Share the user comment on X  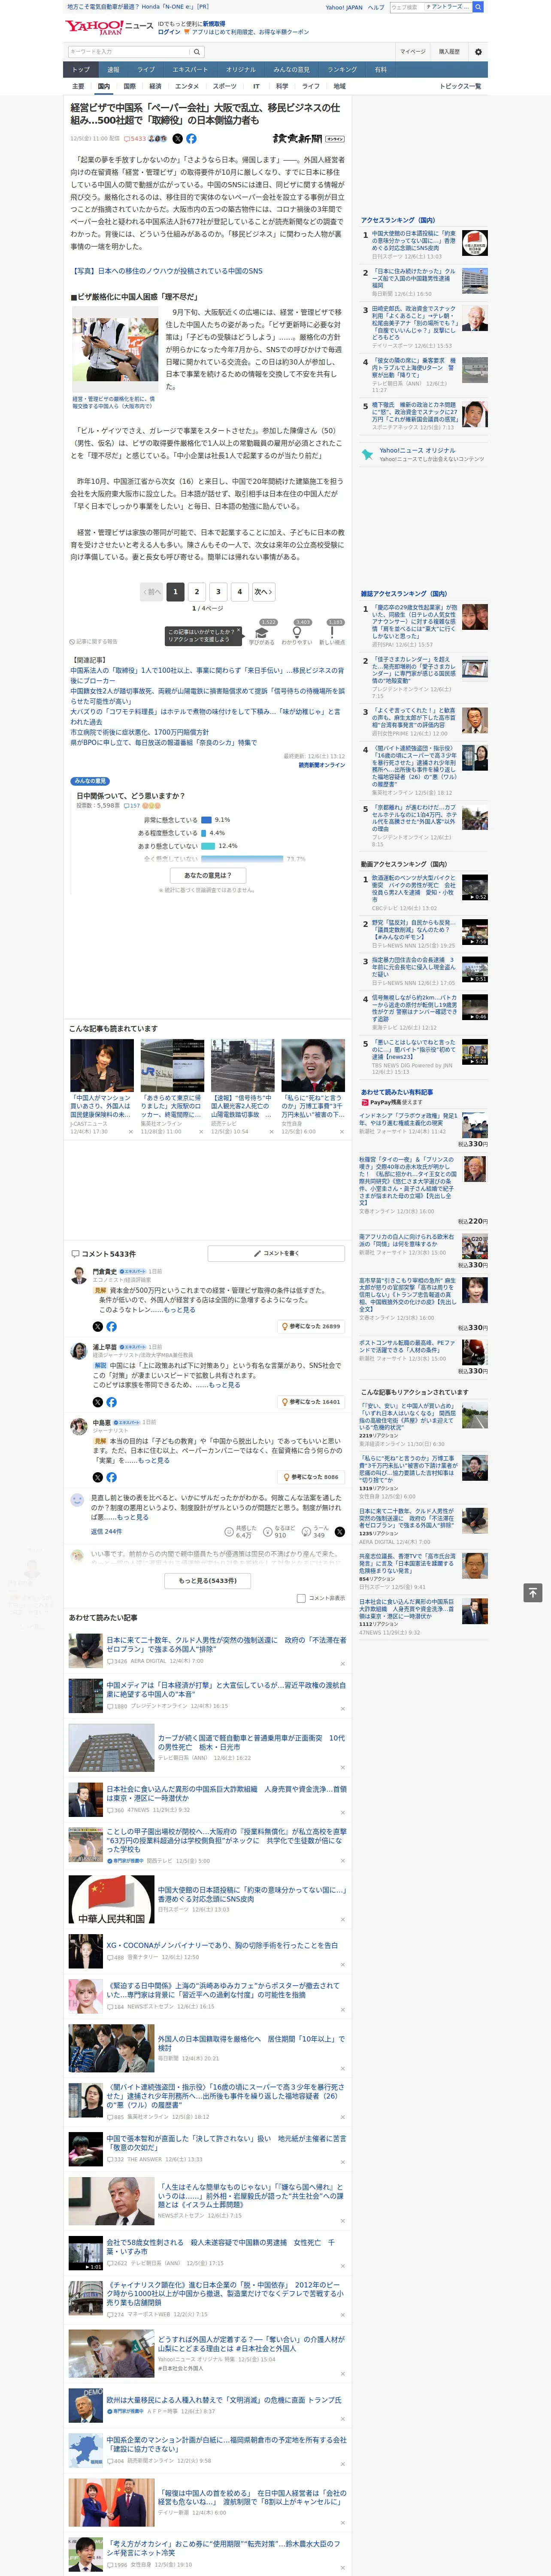pyautogui.click(x=339, y=1531)
